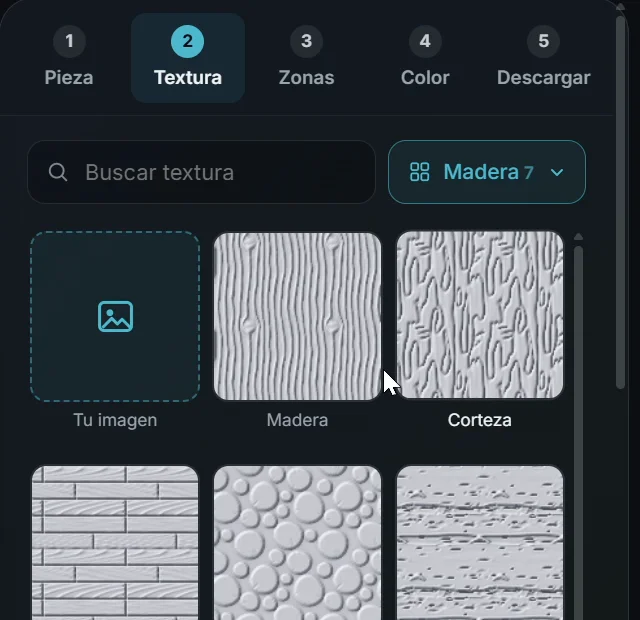640x620 pixels.
Task: Click the Madera texture label
Action: pos(297,420)
